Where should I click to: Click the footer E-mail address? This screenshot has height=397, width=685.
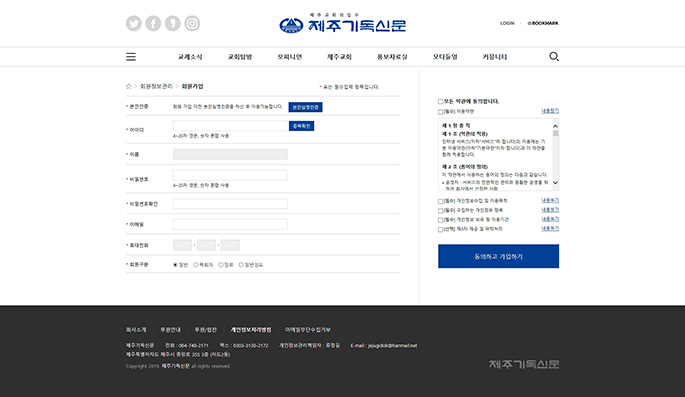[x=392, y=345]
